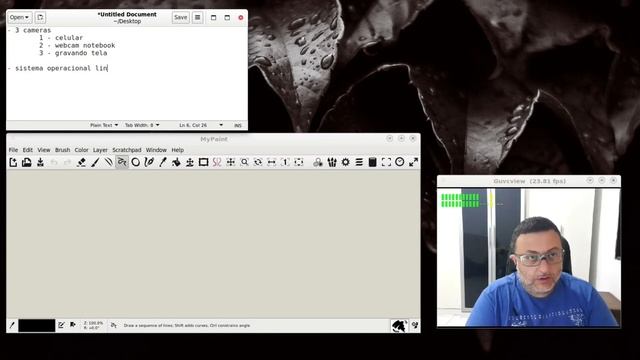
Task: Select the symmetry editing tool
Action: (217, 162)
